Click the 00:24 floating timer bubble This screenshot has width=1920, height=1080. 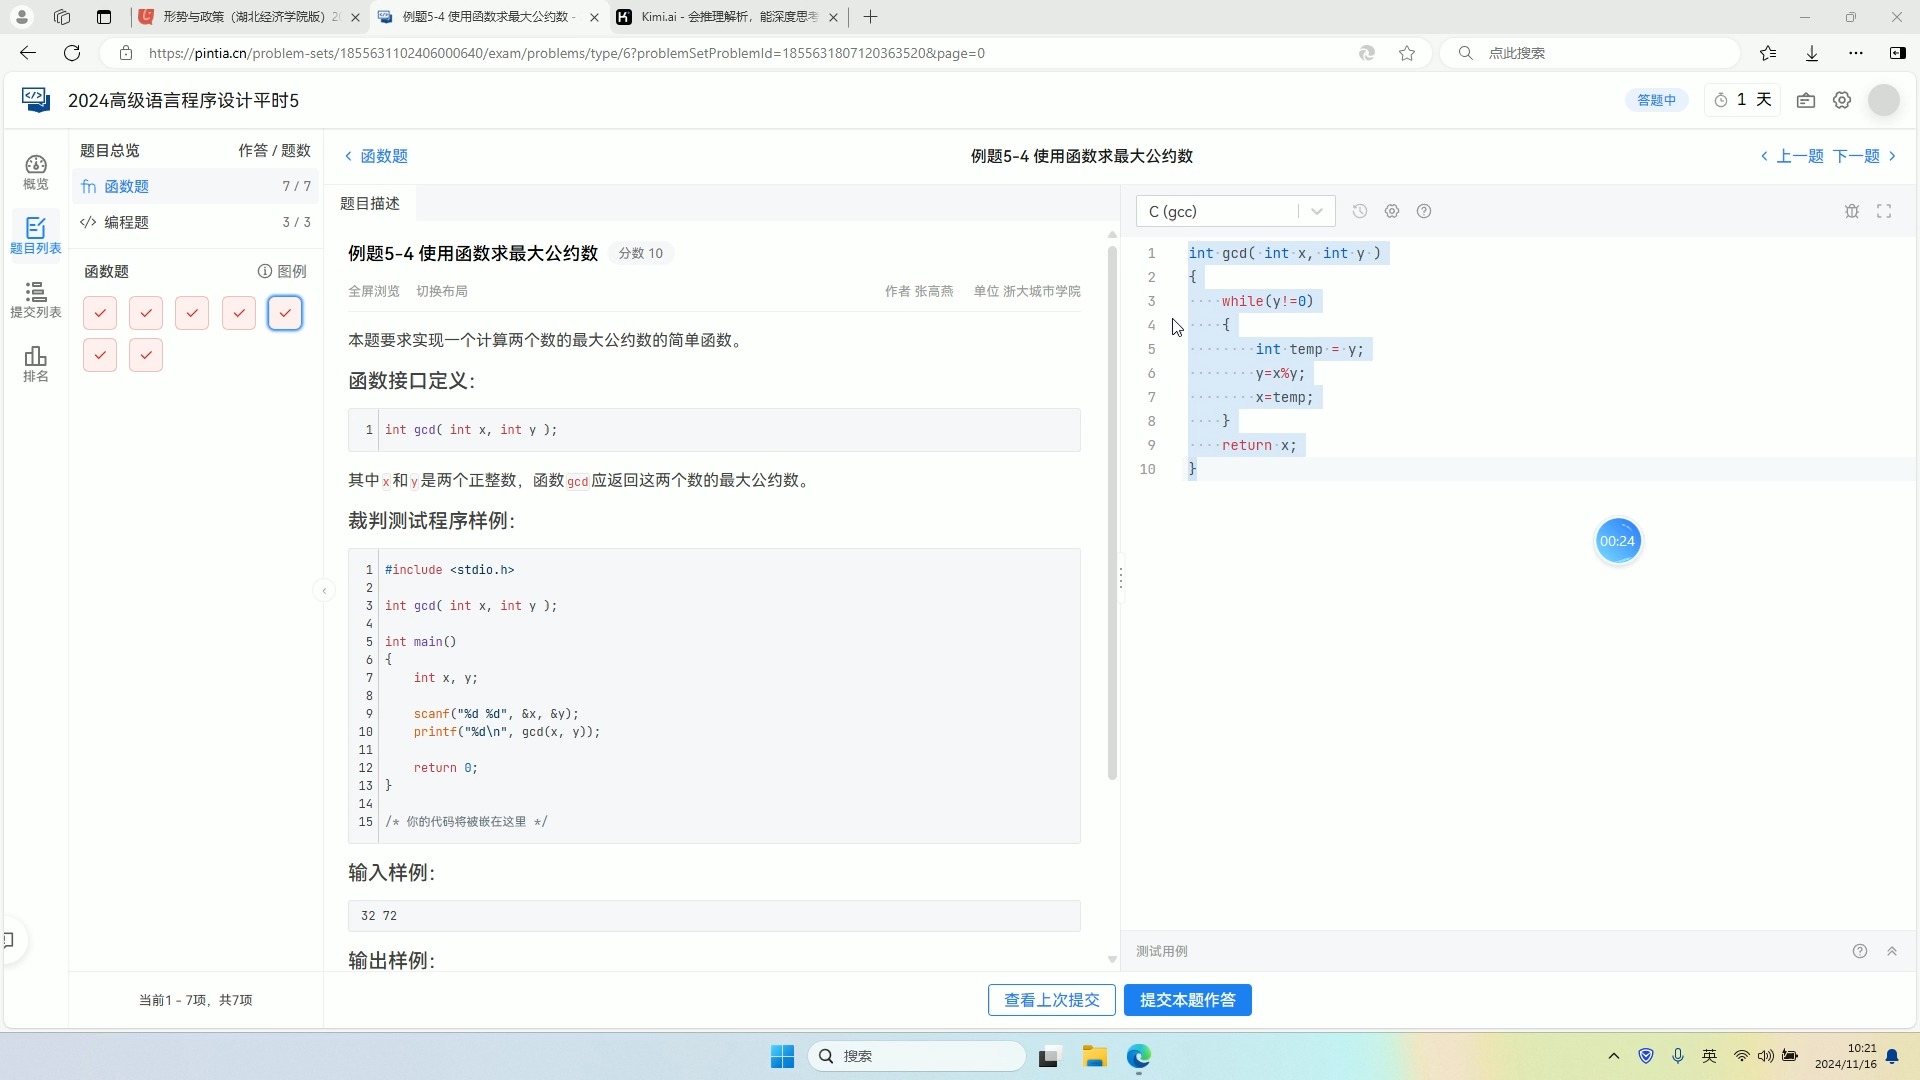click(1617, 541)
